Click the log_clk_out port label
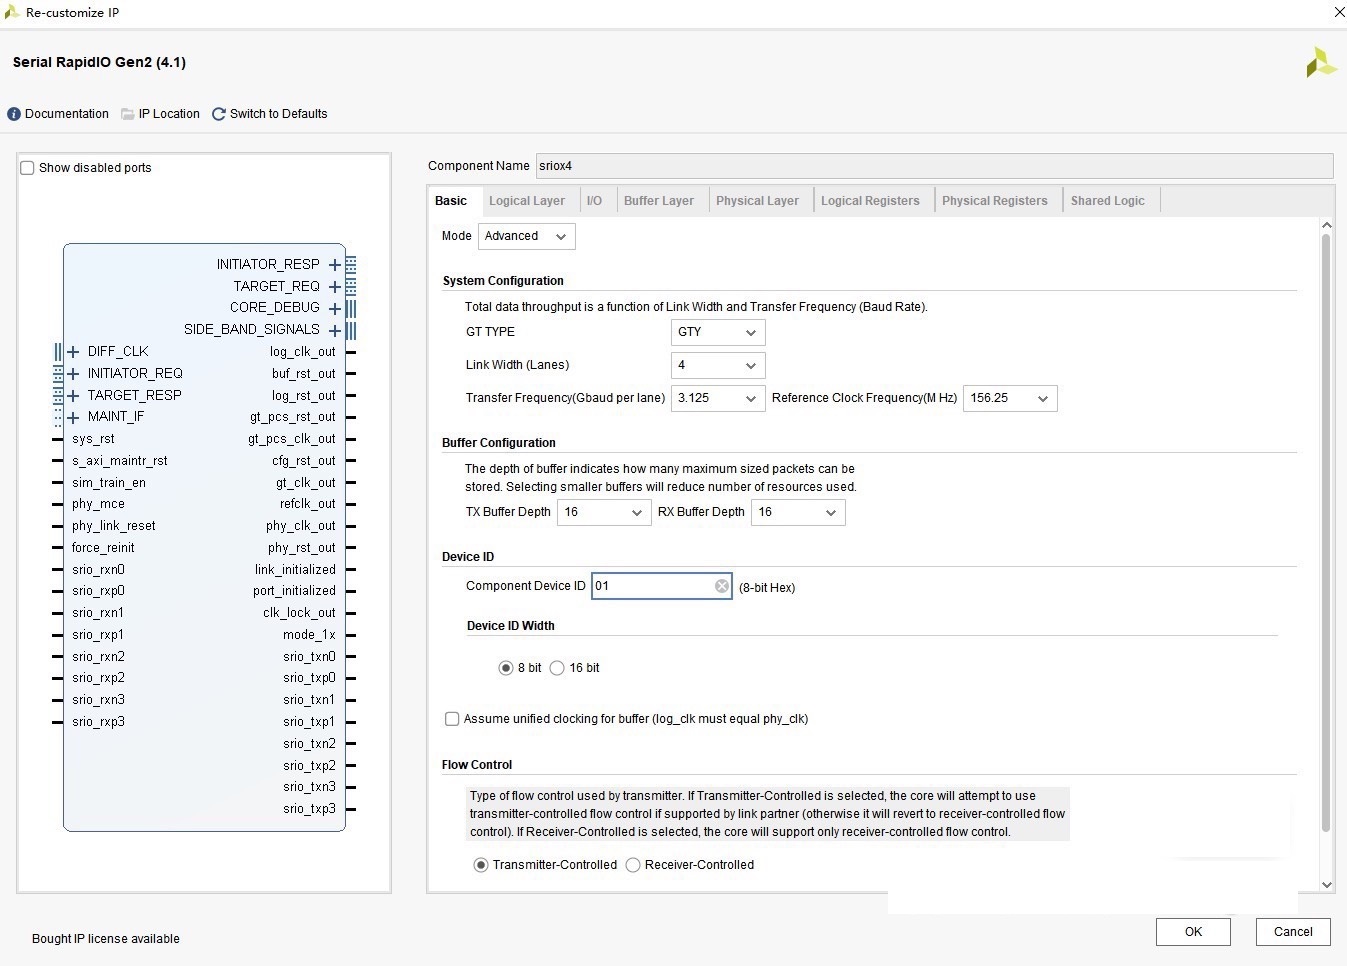This screenshot has height=966, width=1347. click(303, 352)
